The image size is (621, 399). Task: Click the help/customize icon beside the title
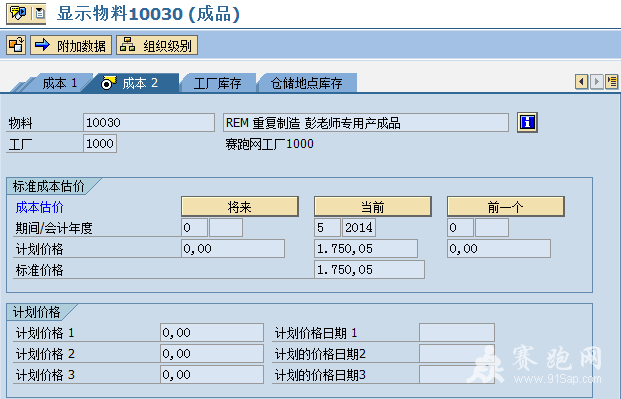(x=17, y=13)
